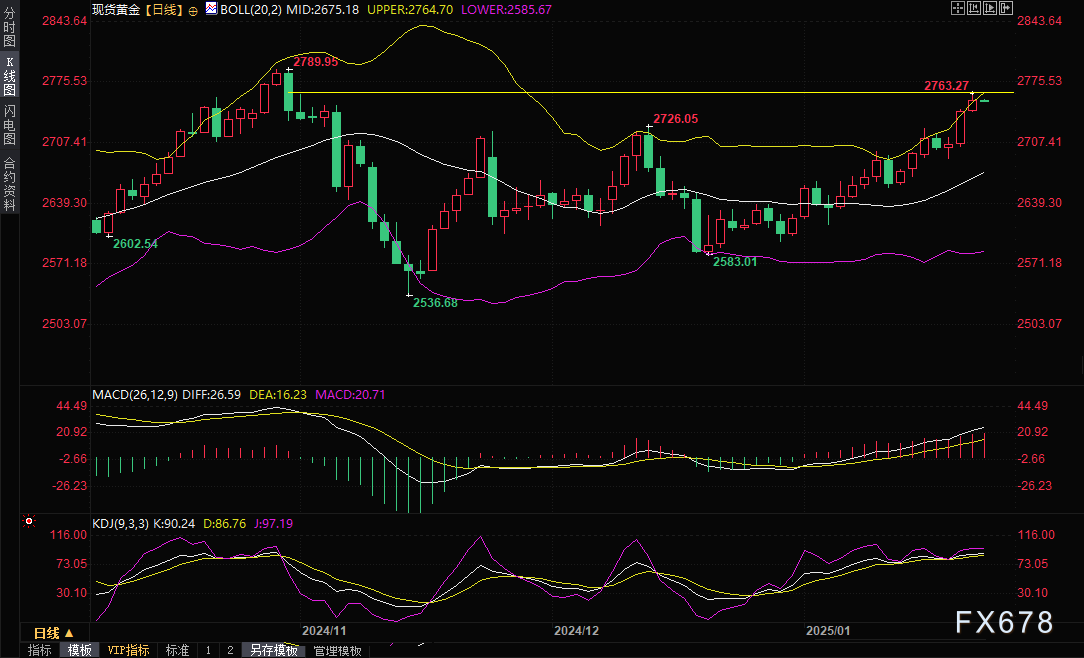Click 另存模板 to save template

click(274, 650)
